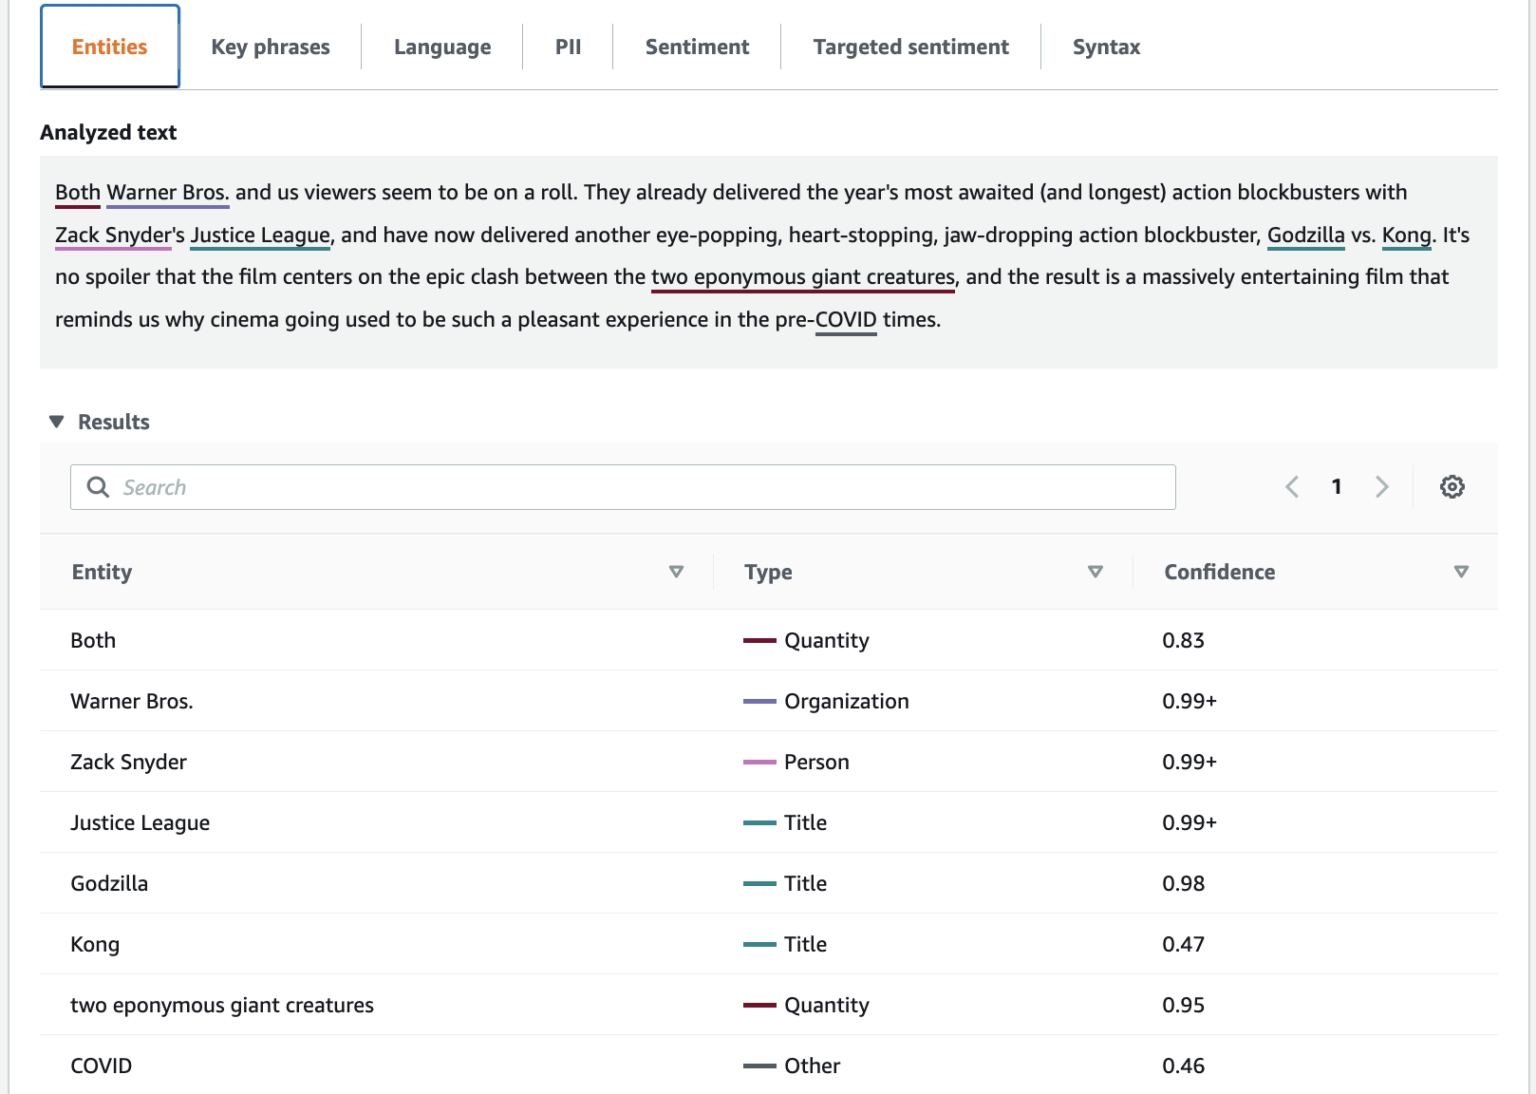Viewport: 1536px width, 1094px height.
Task: Switch to the Sentiment tab
Action: click(x=696, y=46)
